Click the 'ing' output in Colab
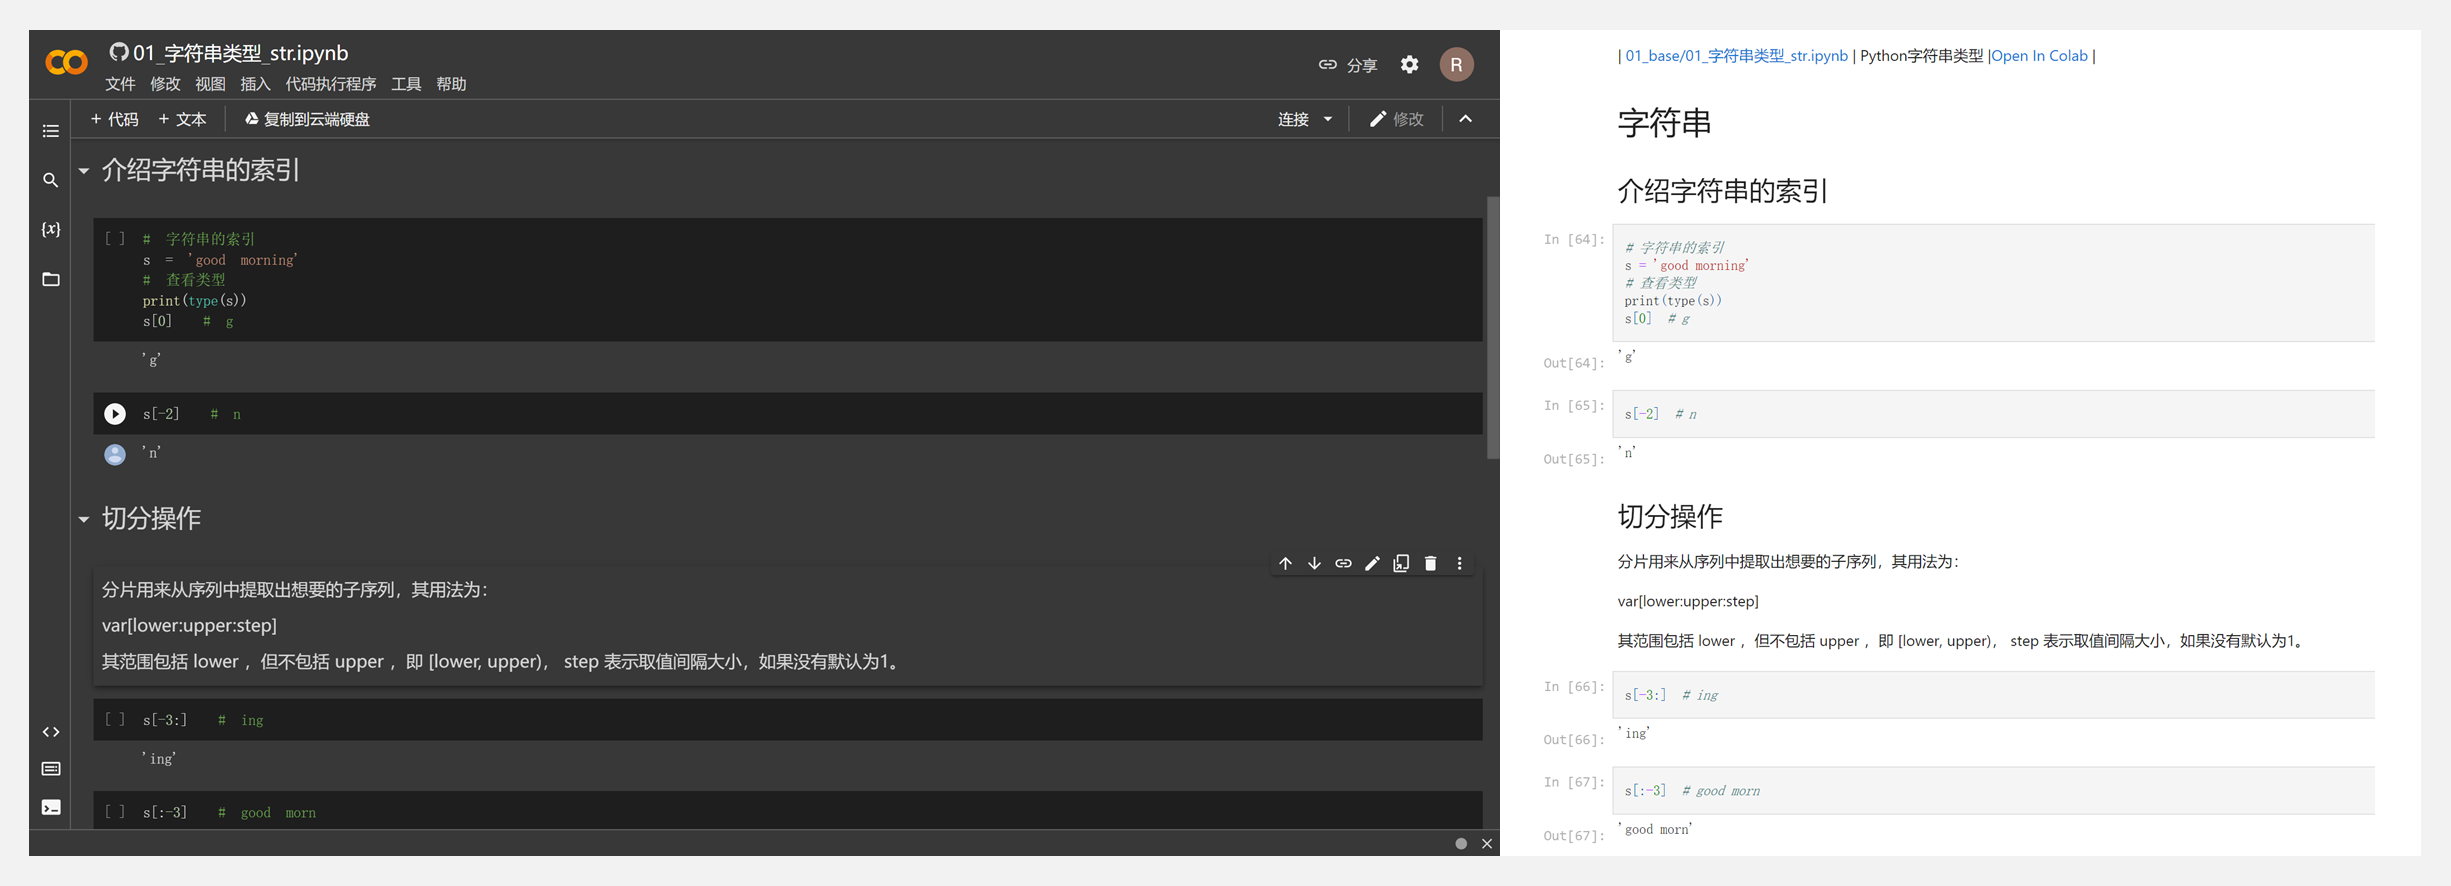Viewport: 2451px width, 886px height. pos(159,759)
